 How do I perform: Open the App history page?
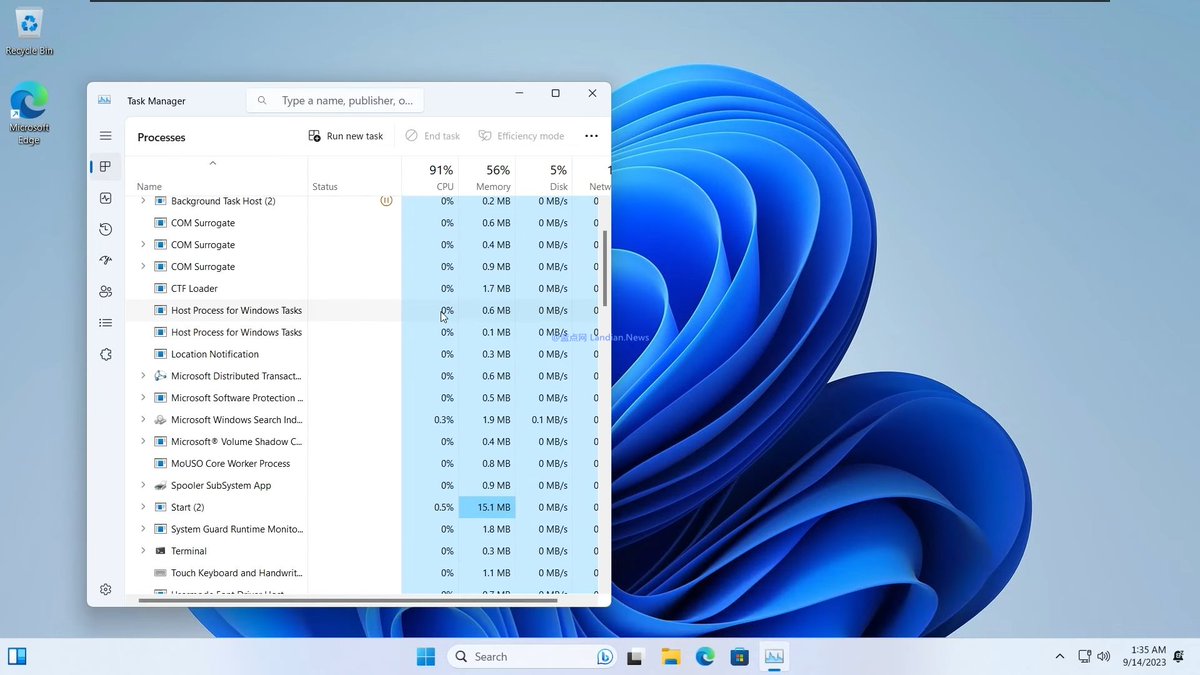[105, 229]
